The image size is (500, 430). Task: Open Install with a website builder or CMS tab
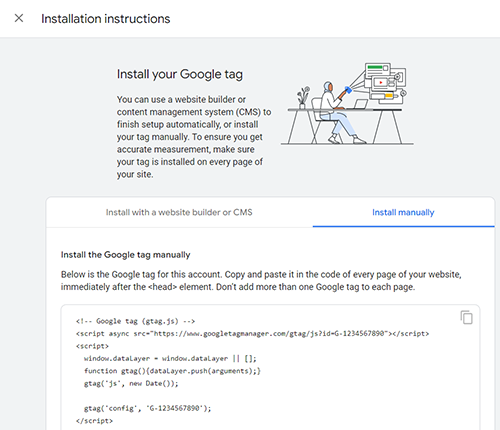pos(179,212)
